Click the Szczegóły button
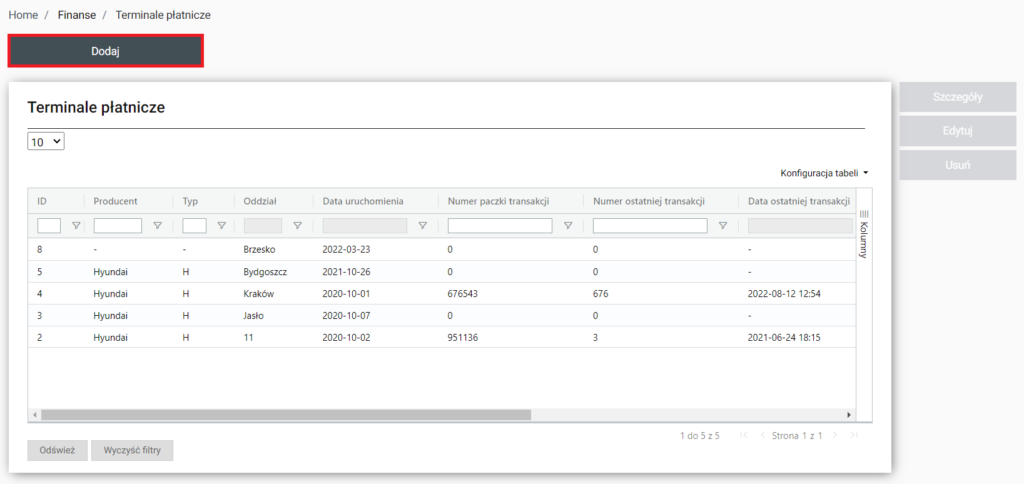The height and width of the screenshot is (484, 1024). 958,97
